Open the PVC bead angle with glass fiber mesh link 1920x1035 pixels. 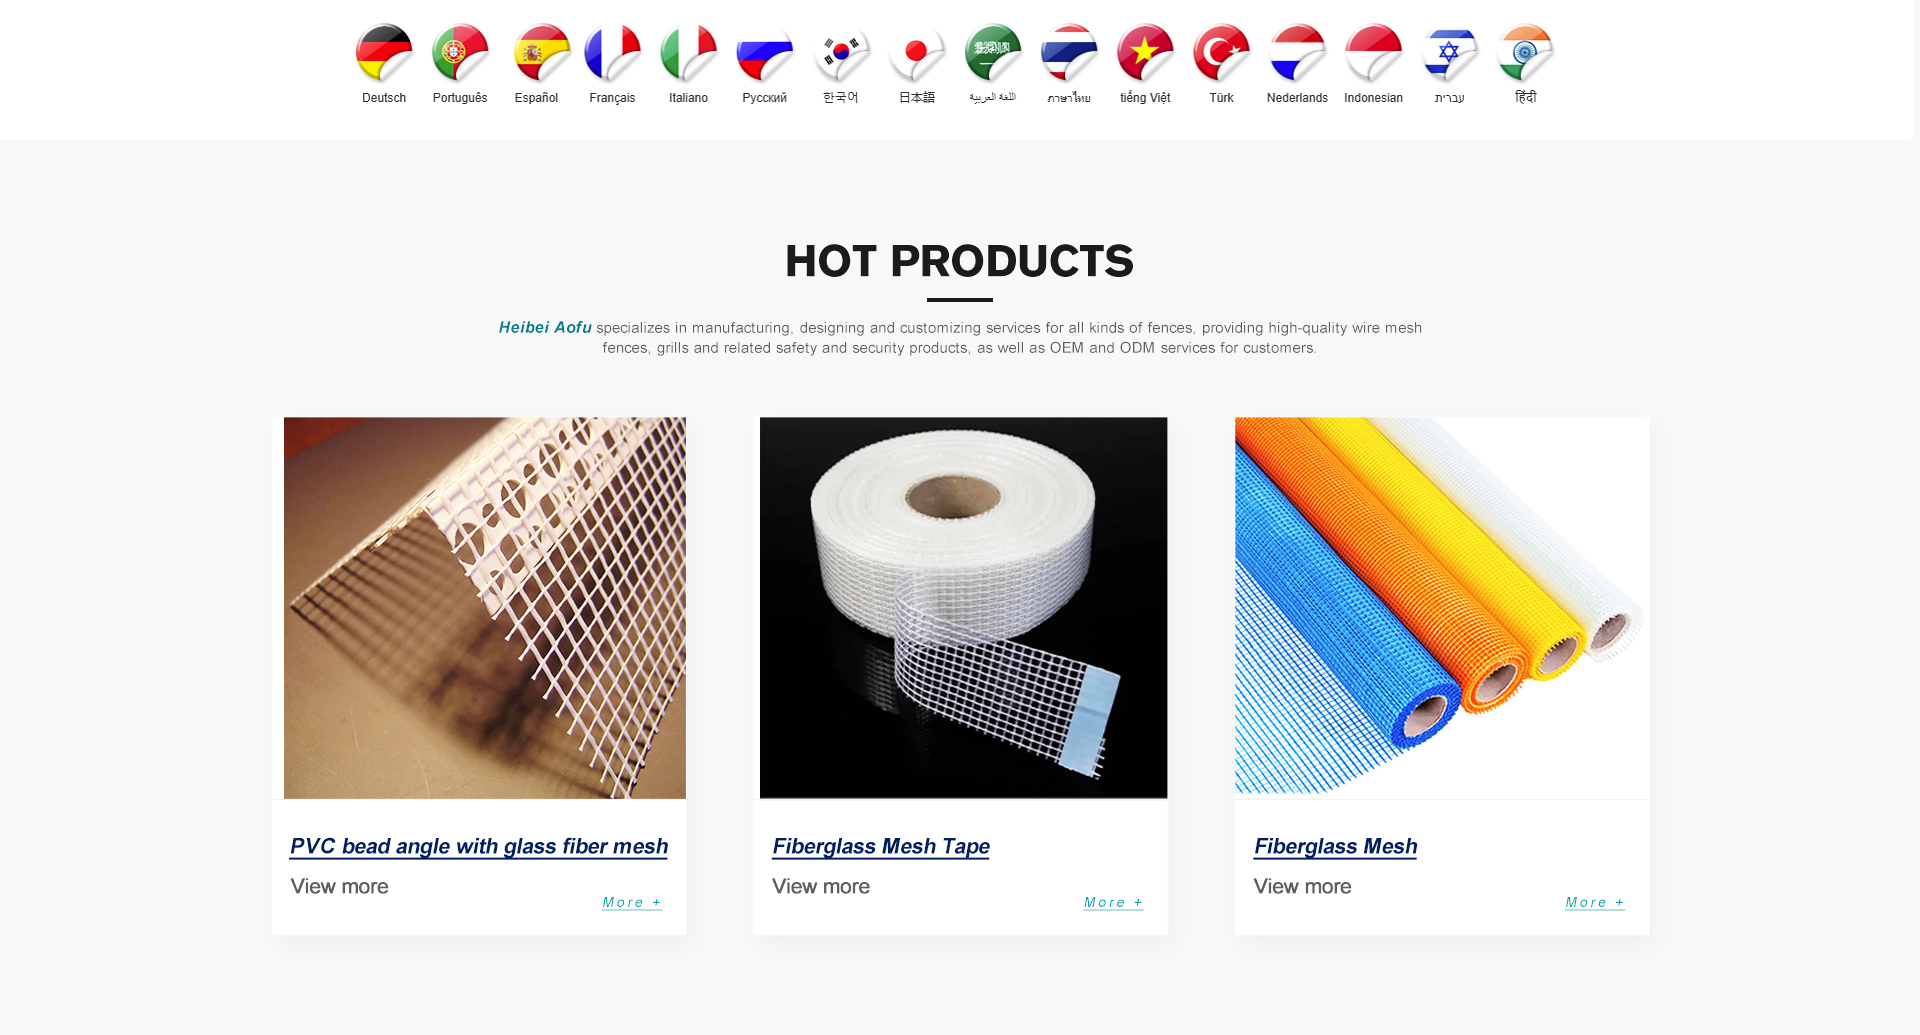479,846
